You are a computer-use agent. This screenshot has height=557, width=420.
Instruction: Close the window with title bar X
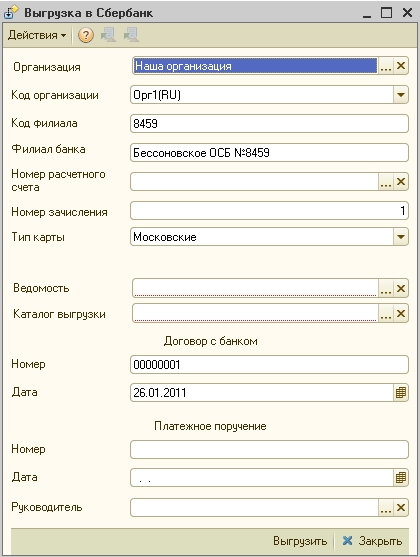coord(407,13)
